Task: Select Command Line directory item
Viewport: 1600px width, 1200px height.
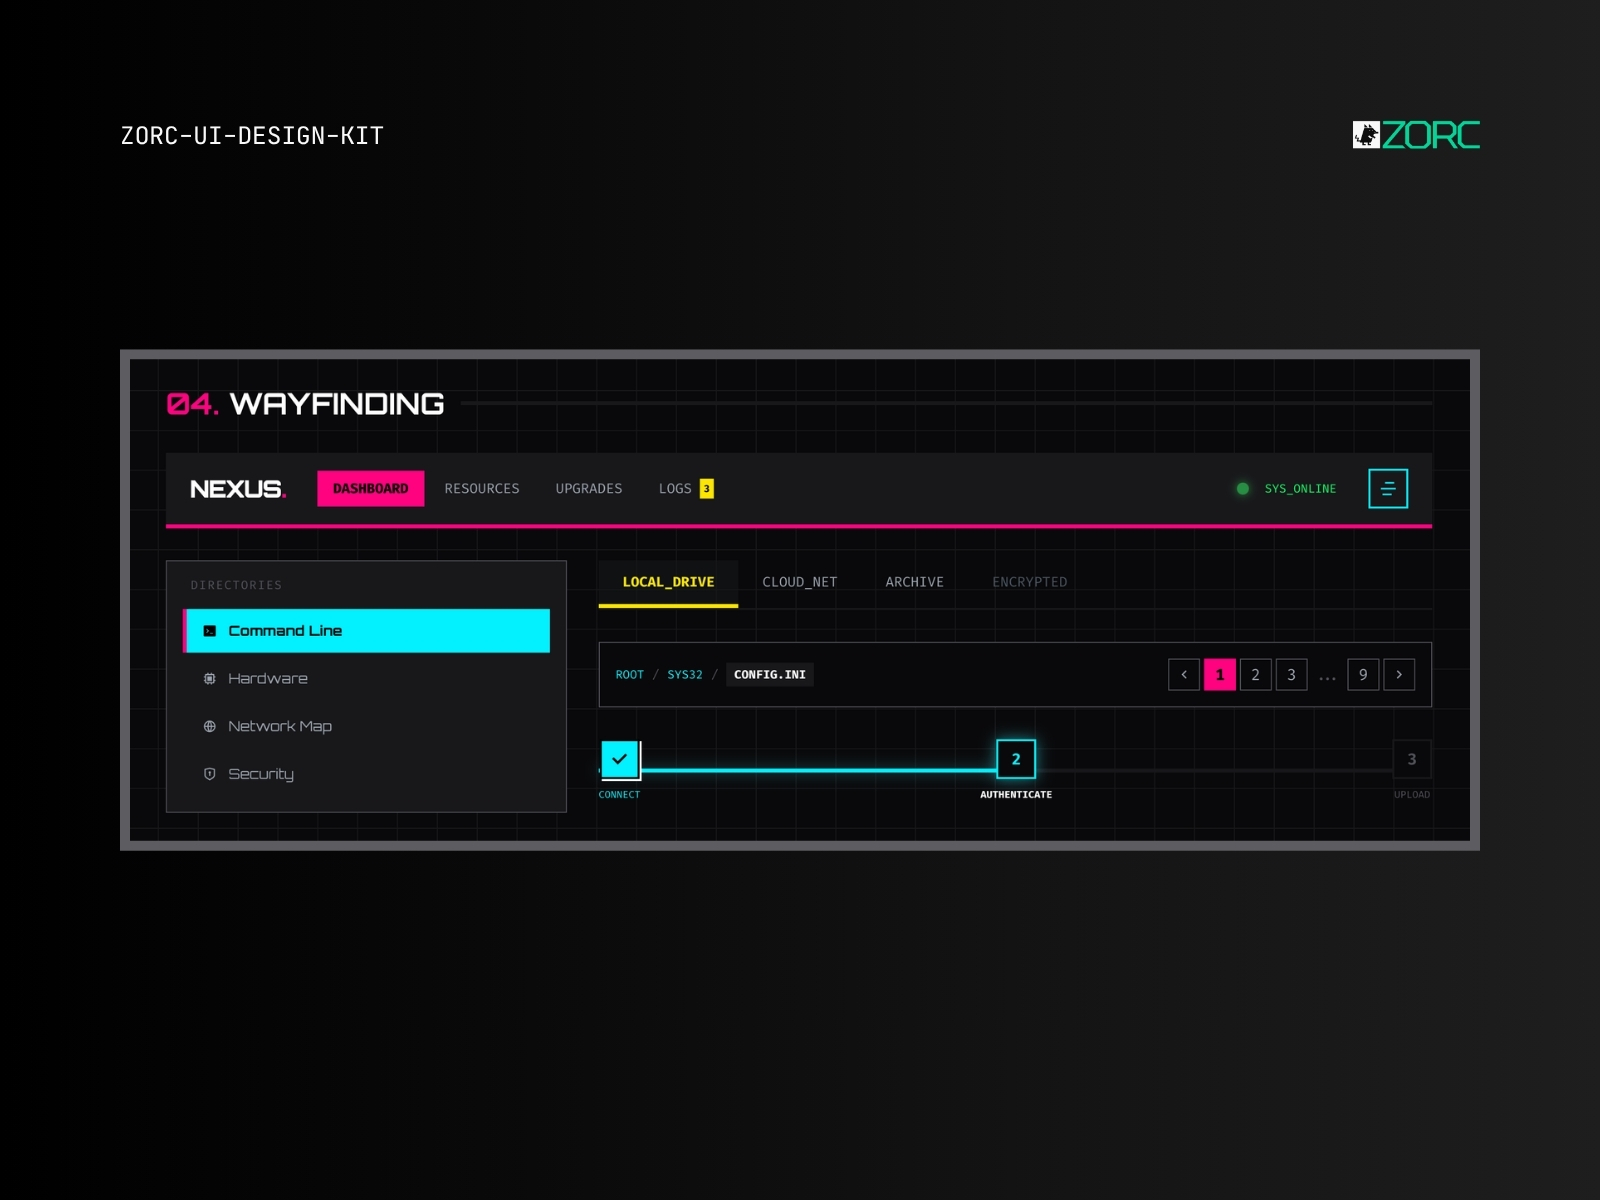Action: (x=367, y=631)
